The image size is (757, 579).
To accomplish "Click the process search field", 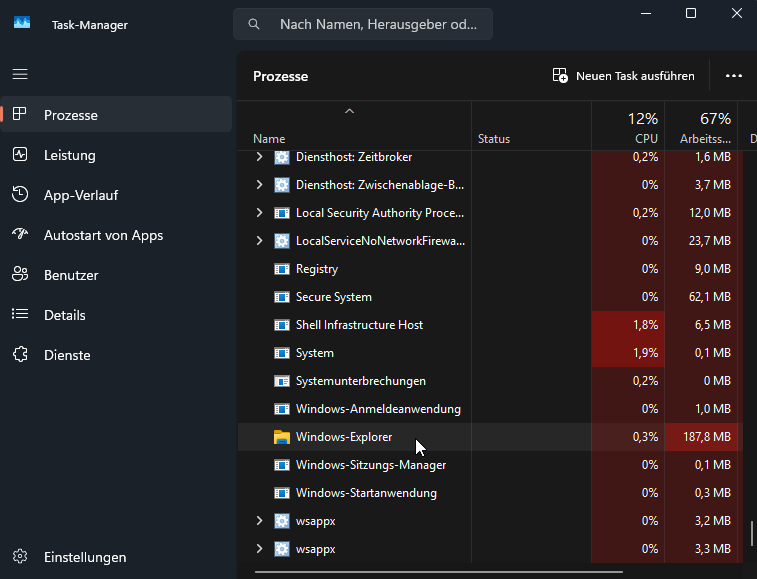I will tap(363, 24).
